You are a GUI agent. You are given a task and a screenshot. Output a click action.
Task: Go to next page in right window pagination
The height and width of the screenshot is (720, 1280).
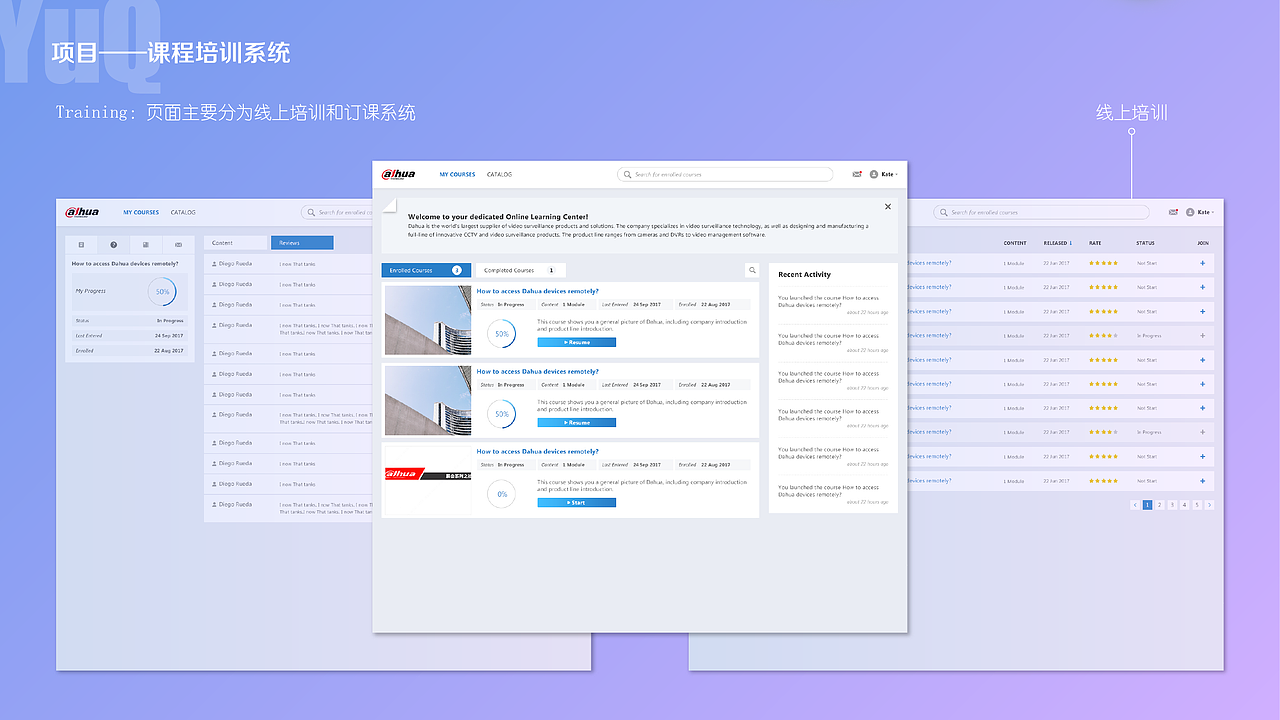point(1209,505)
